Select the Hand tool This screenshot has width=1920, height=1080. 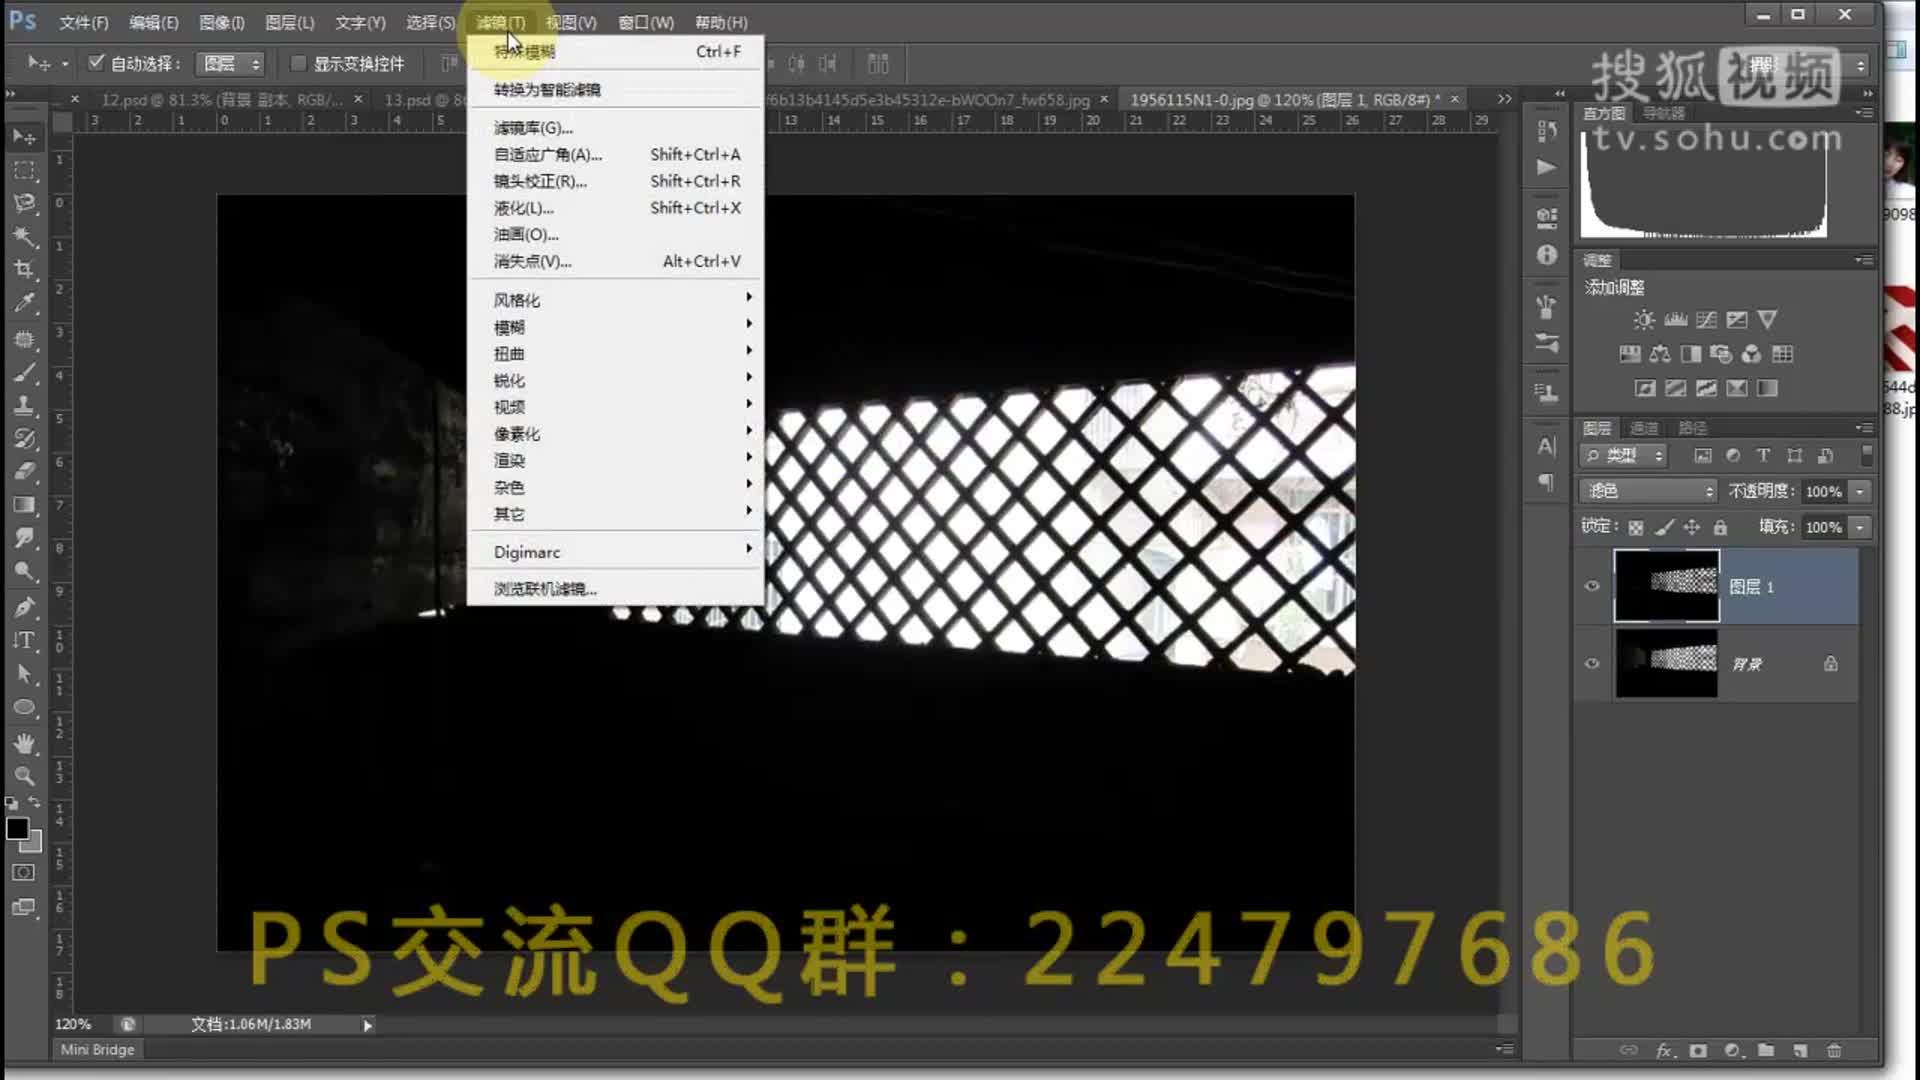click(24, 743)
